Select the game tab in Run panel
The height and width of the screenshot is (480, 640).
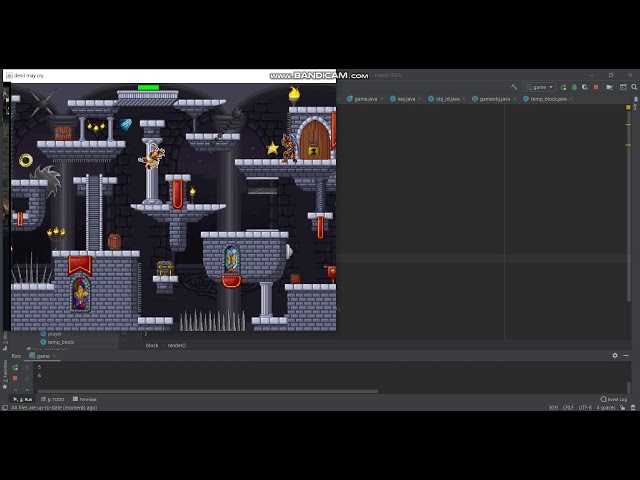(43, 356)
